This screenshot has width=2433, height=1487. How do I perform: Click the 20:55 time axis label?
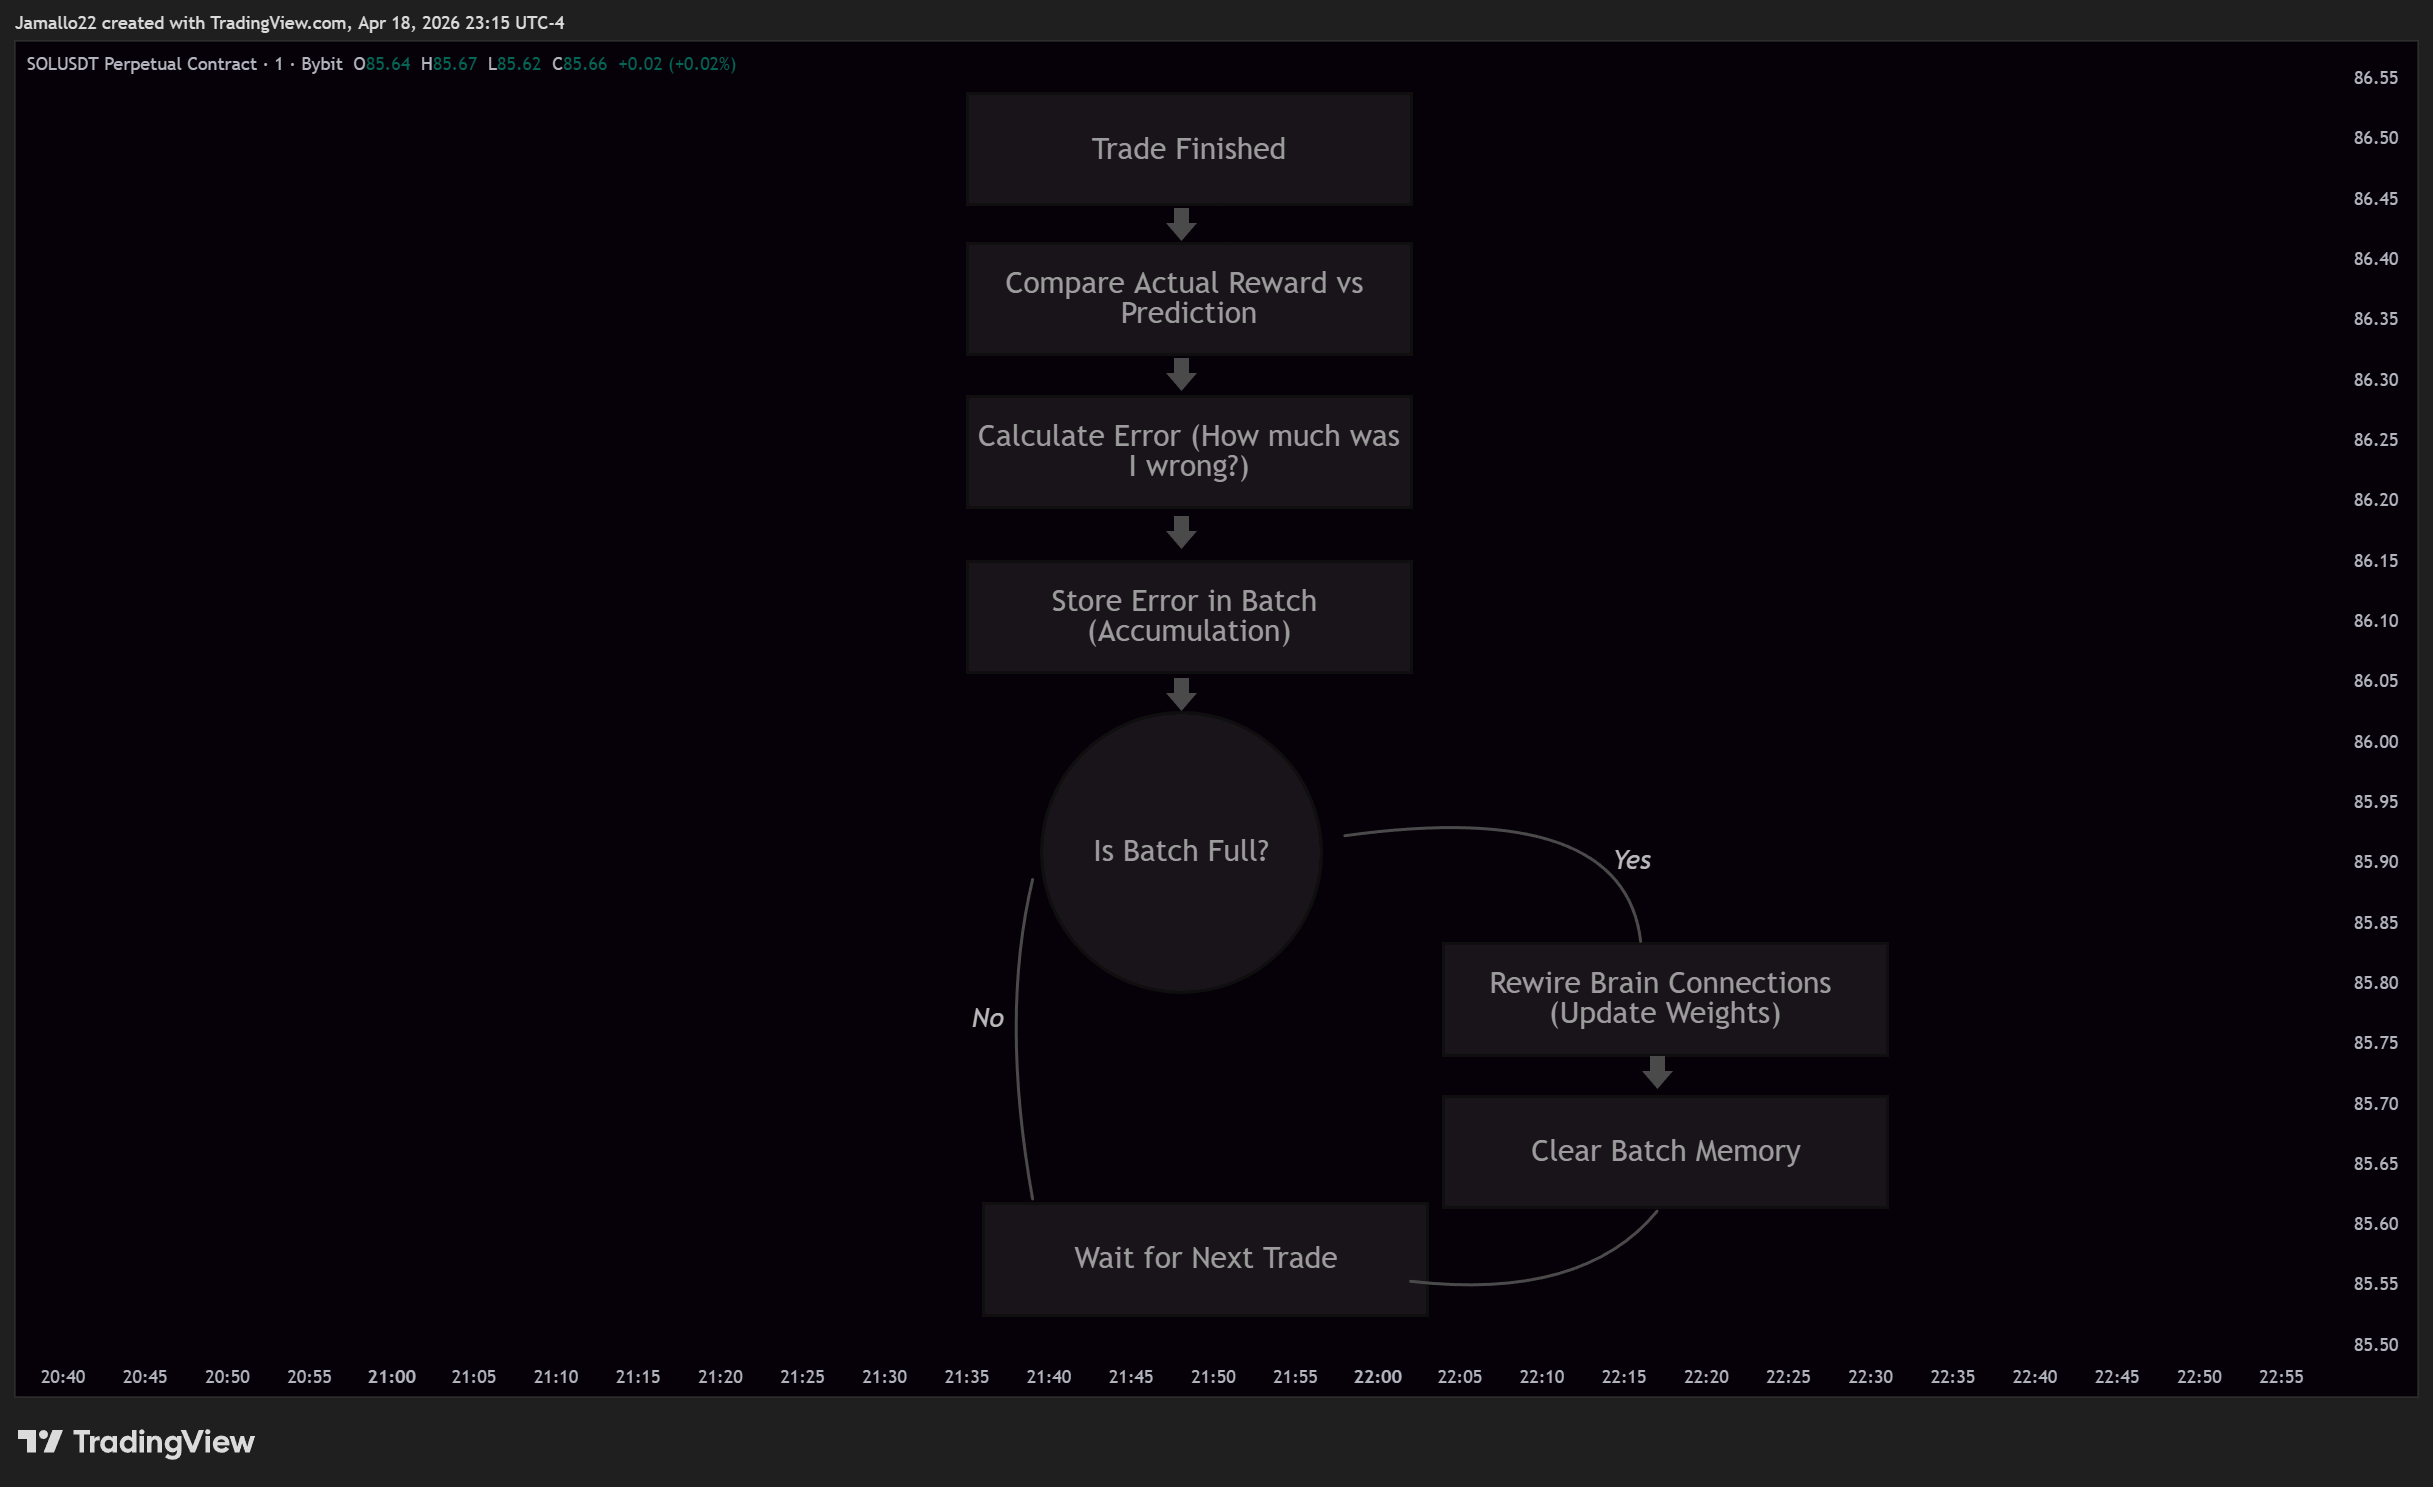tap(309, 1377)
